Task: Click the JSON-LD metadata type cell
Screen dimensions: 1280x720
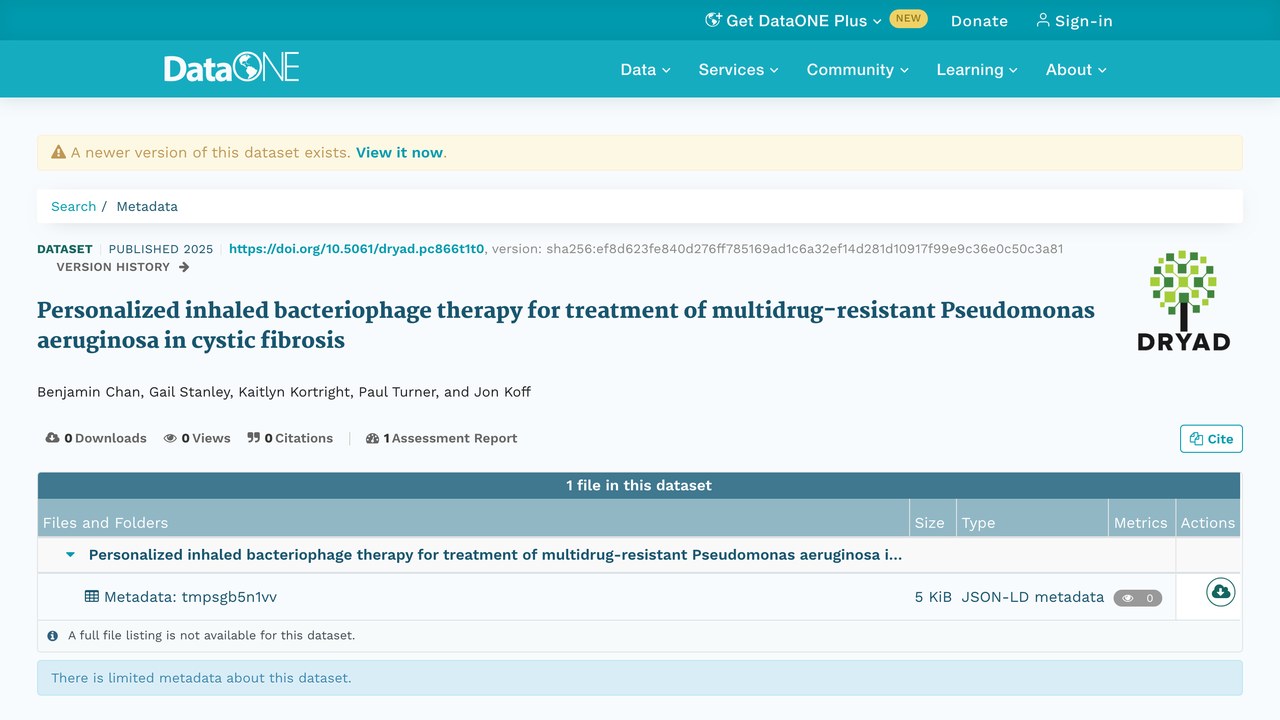Action: pos(1033,597)
